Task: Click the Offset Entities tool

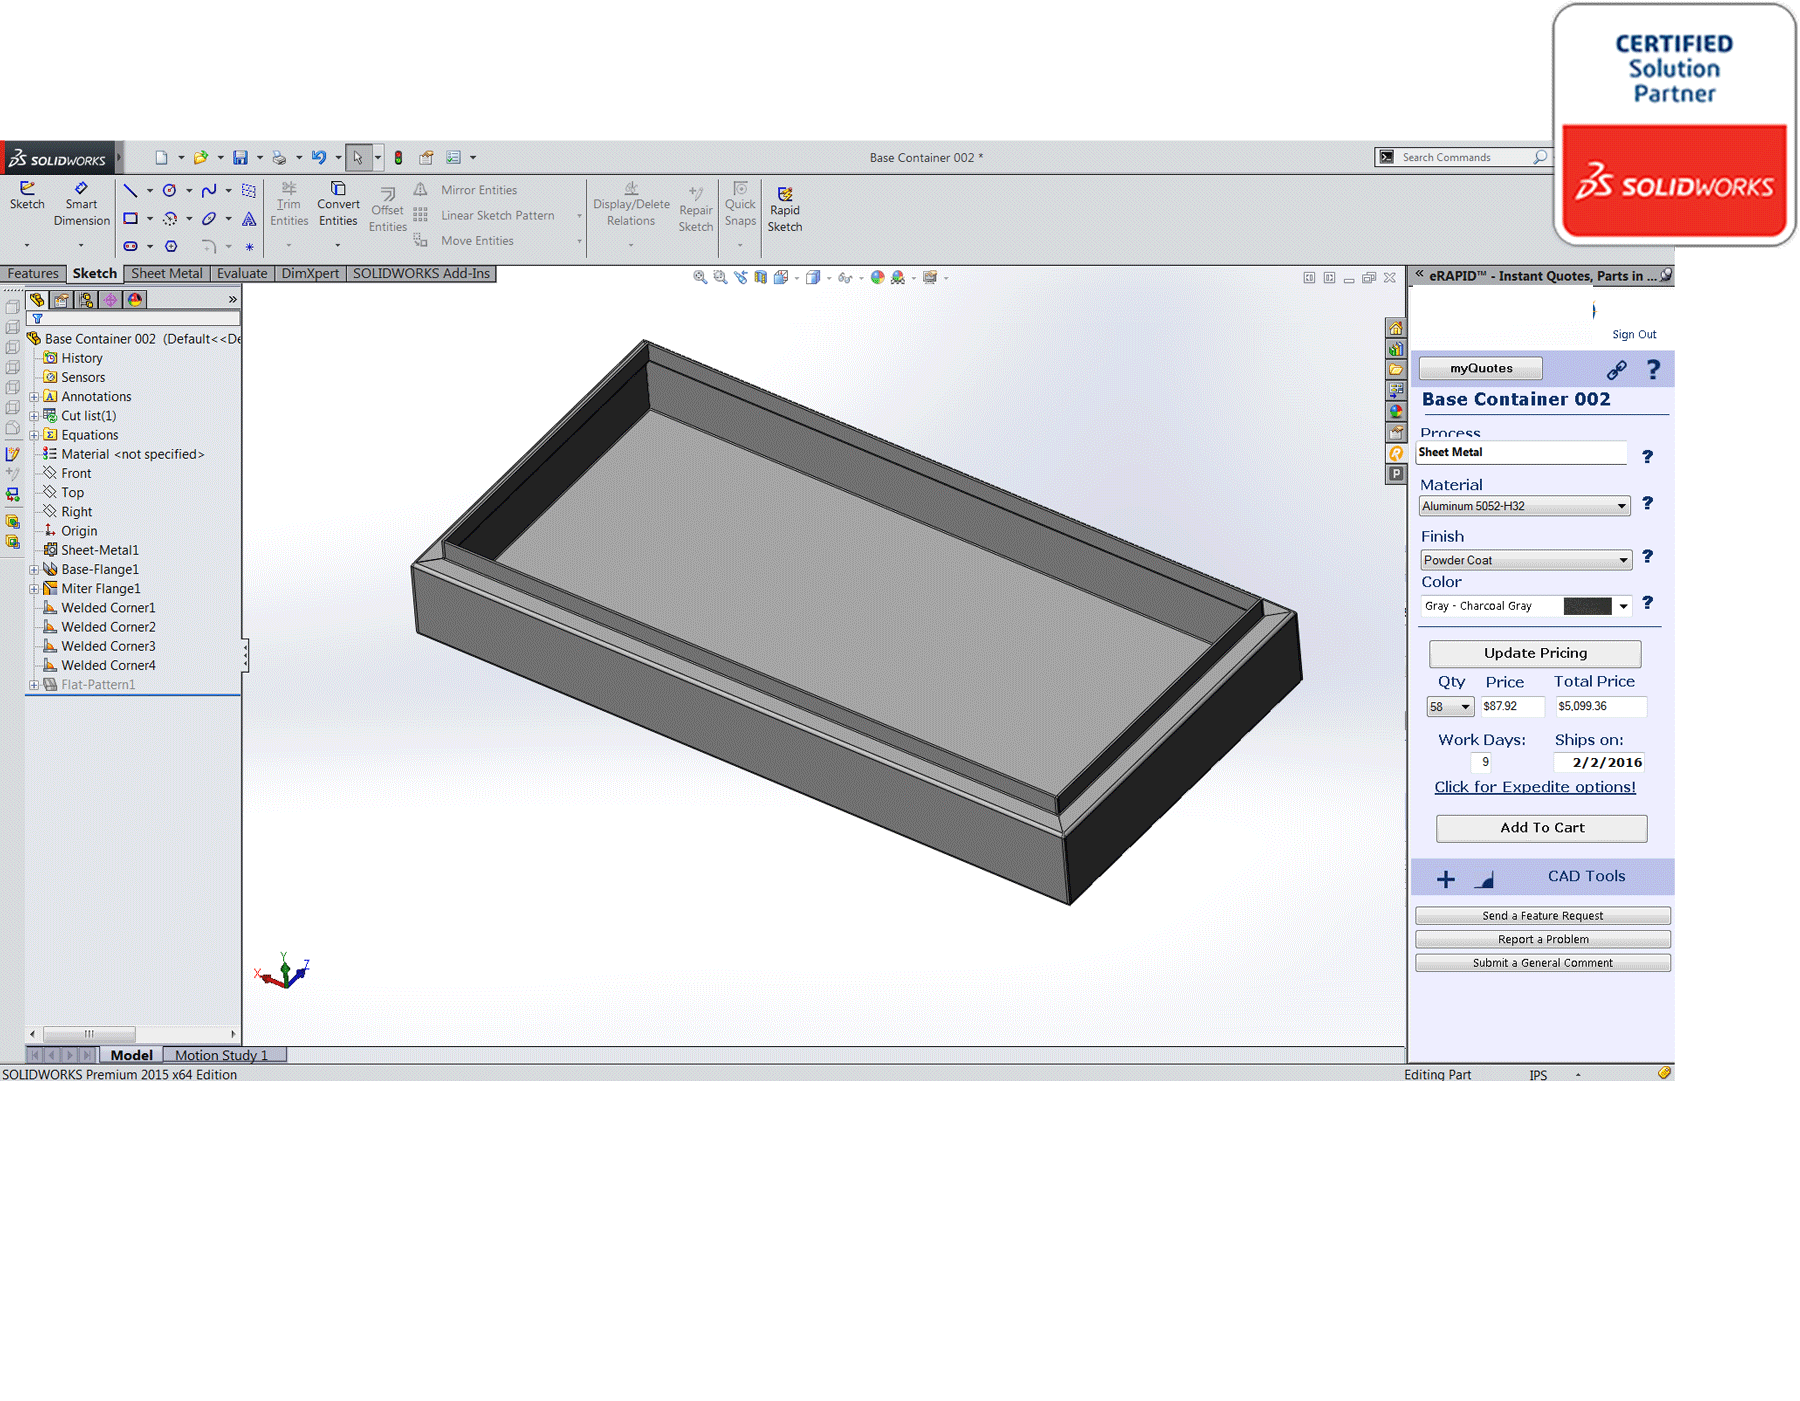Action: coord(387,209)
